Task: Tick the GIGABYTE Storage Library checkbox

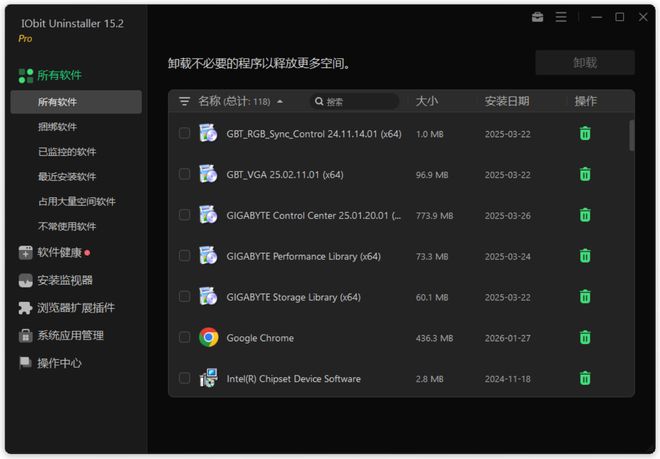Action: tap(184, 297)
